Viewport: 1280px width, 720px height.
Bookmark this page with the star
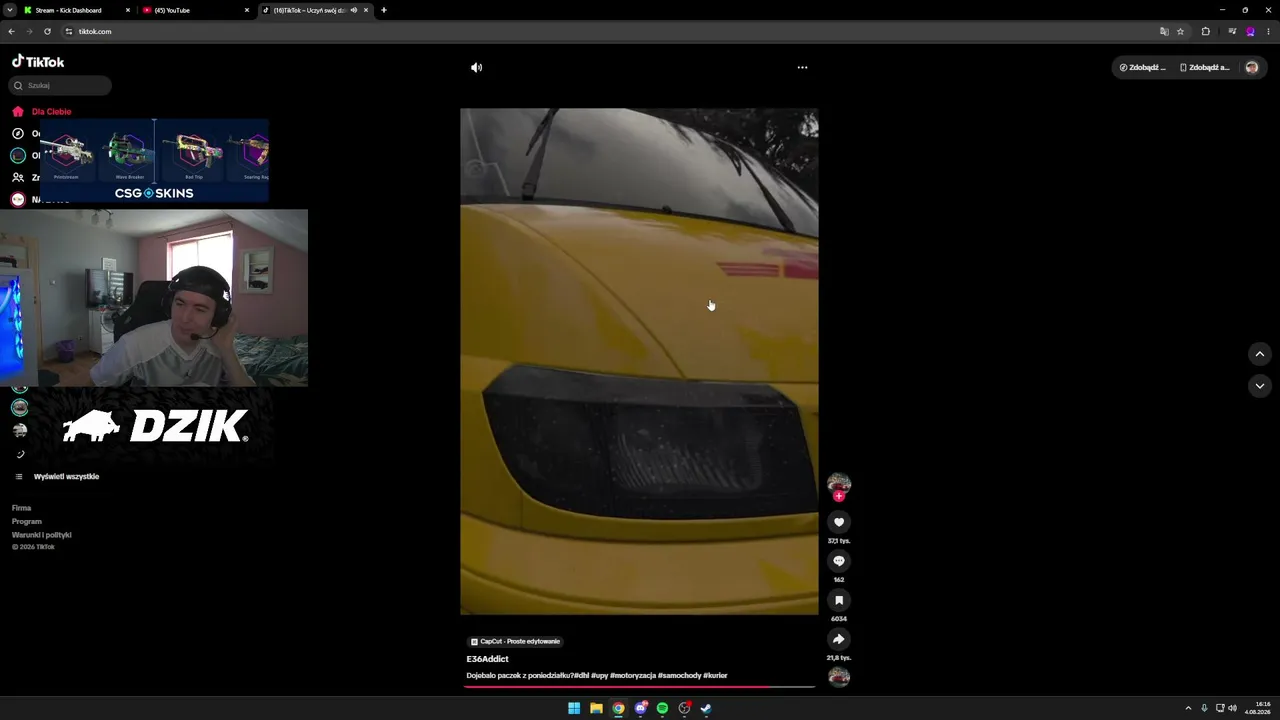pos(1180,31)
